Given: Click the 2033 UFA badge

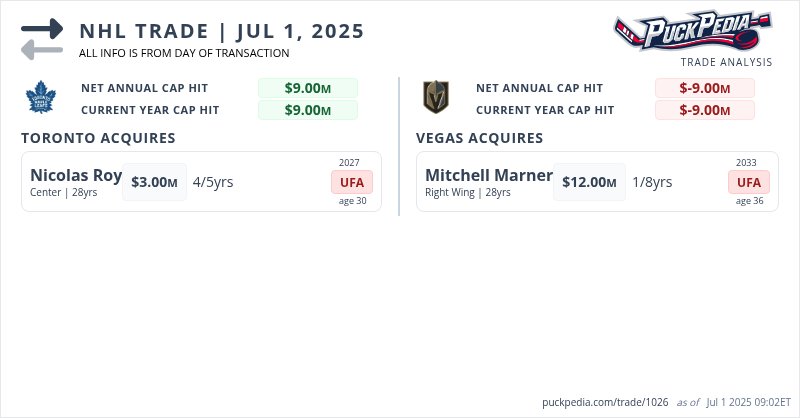Looking at the screenshot, I should (749, 182).
